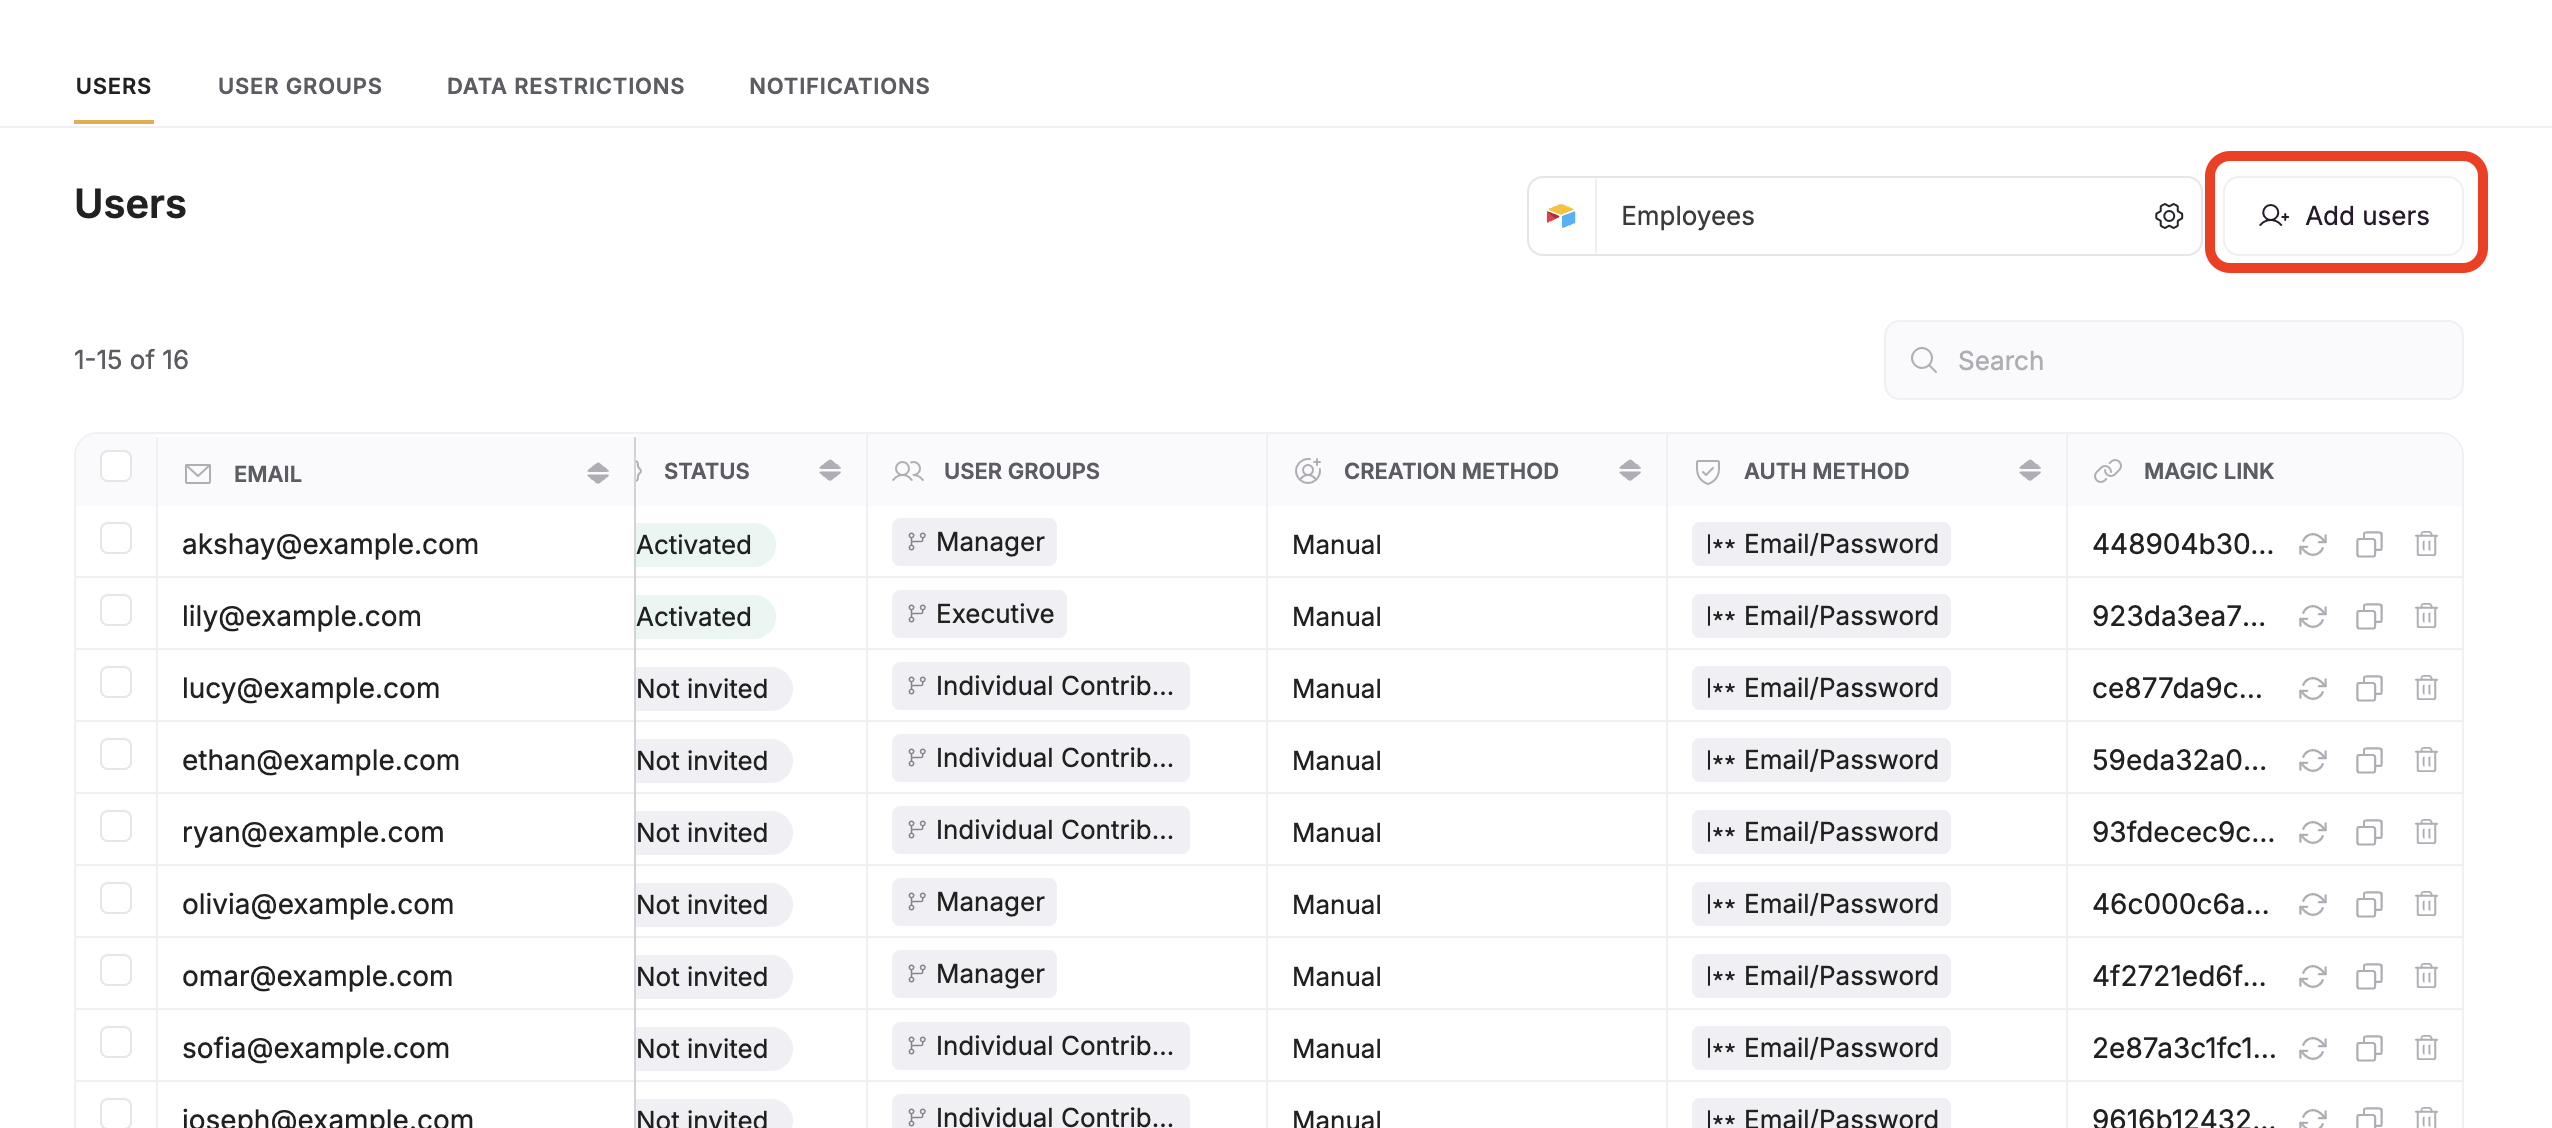Click the Employees settings gear icon
The image size is (2552, 1128).
pos(2168,216)
